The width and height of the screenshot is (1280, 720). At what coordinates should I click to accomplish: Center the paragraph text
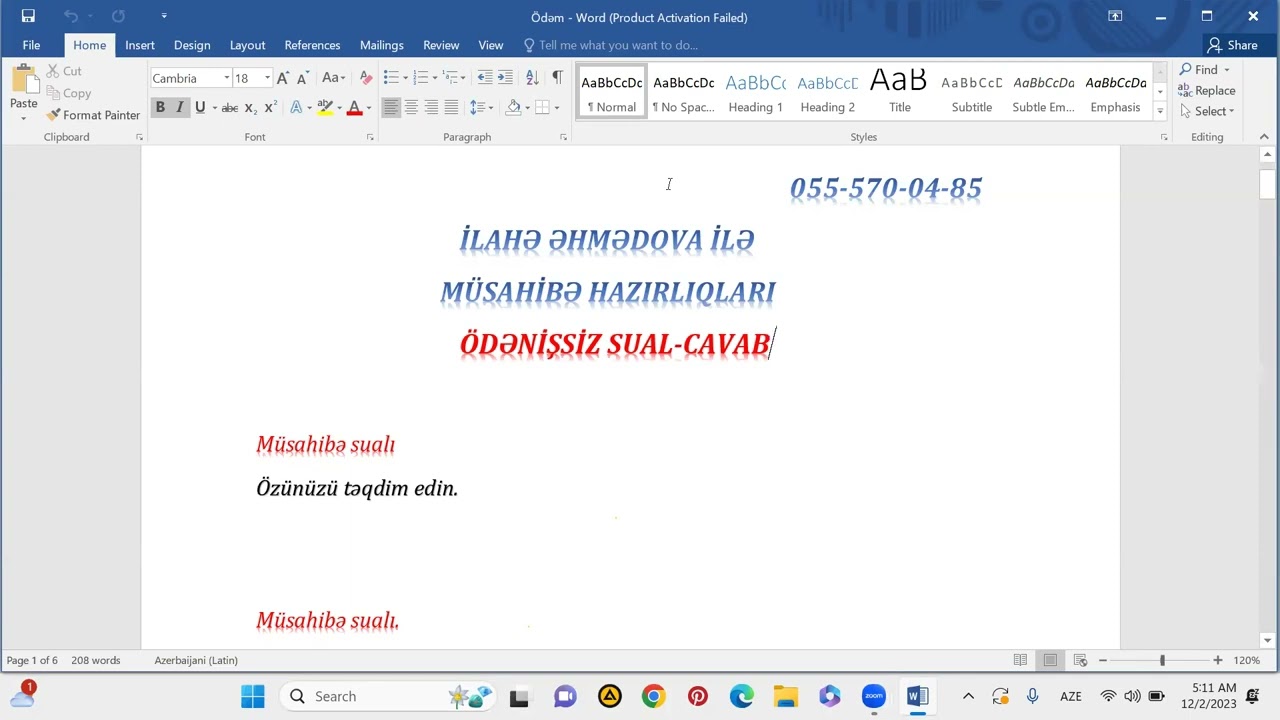pyautogui.click(x=411, y=108)
